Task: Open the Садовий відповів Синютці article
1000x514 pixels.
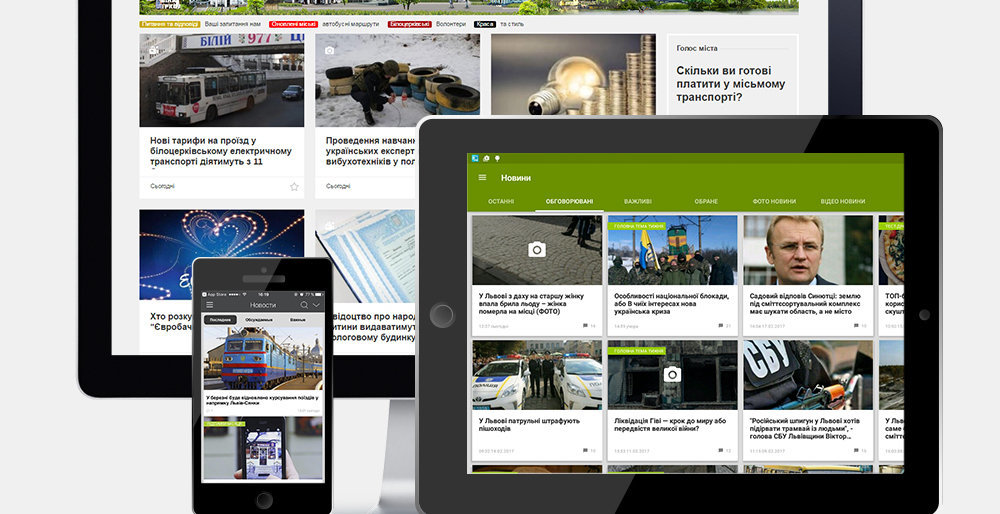Action: point(807,302)
